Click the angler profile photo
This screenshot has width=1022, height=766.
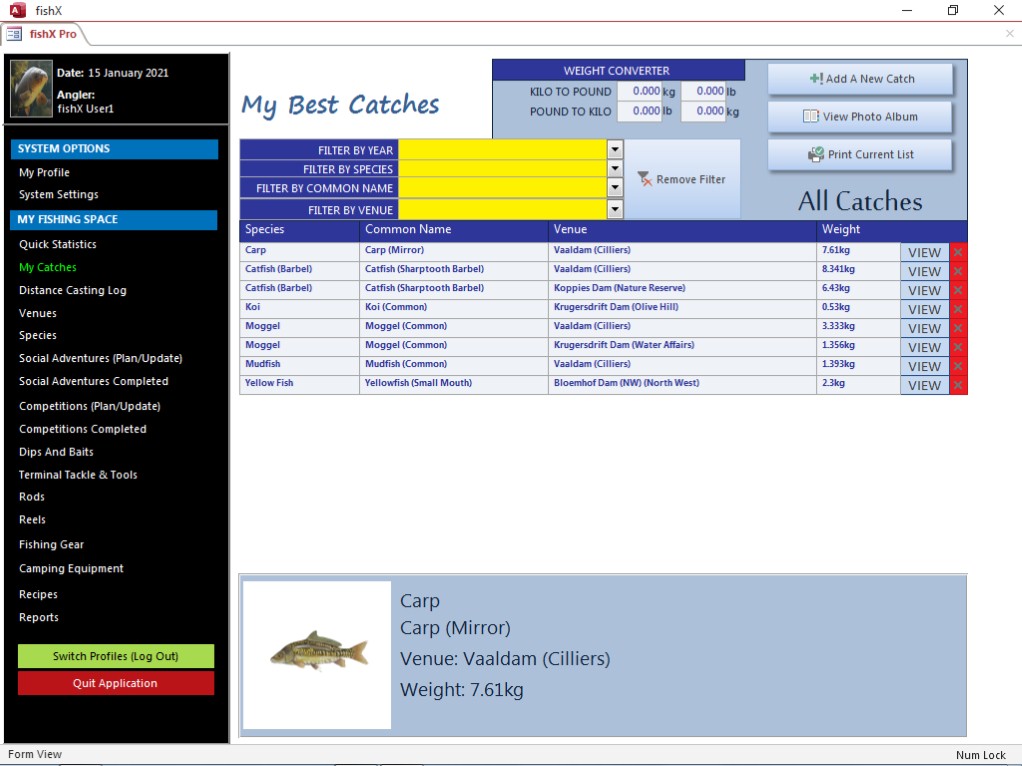click(x=31, y=89)
